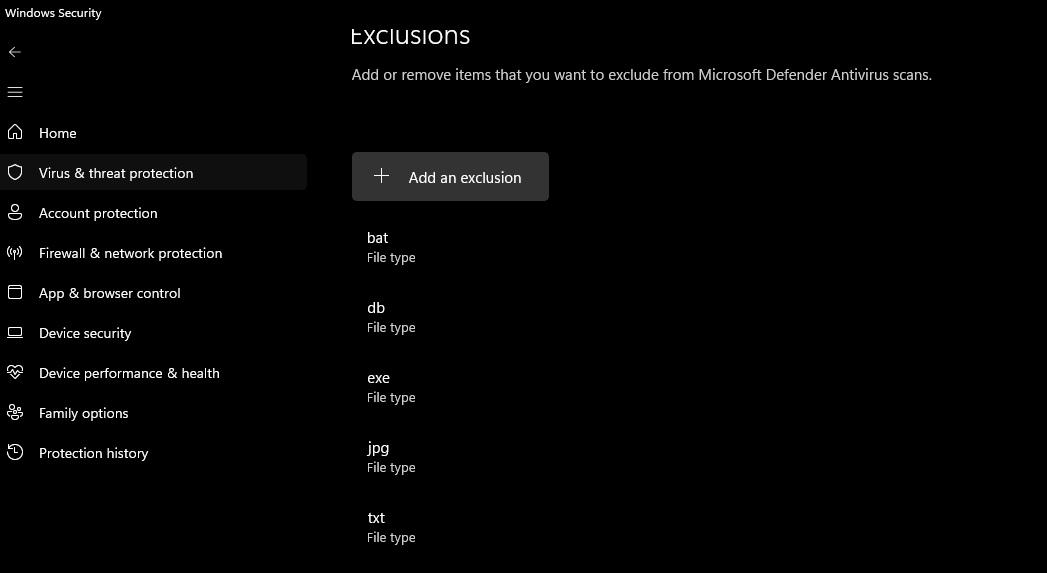
Task: Click the Home house icon
Action: click(15, 132)
